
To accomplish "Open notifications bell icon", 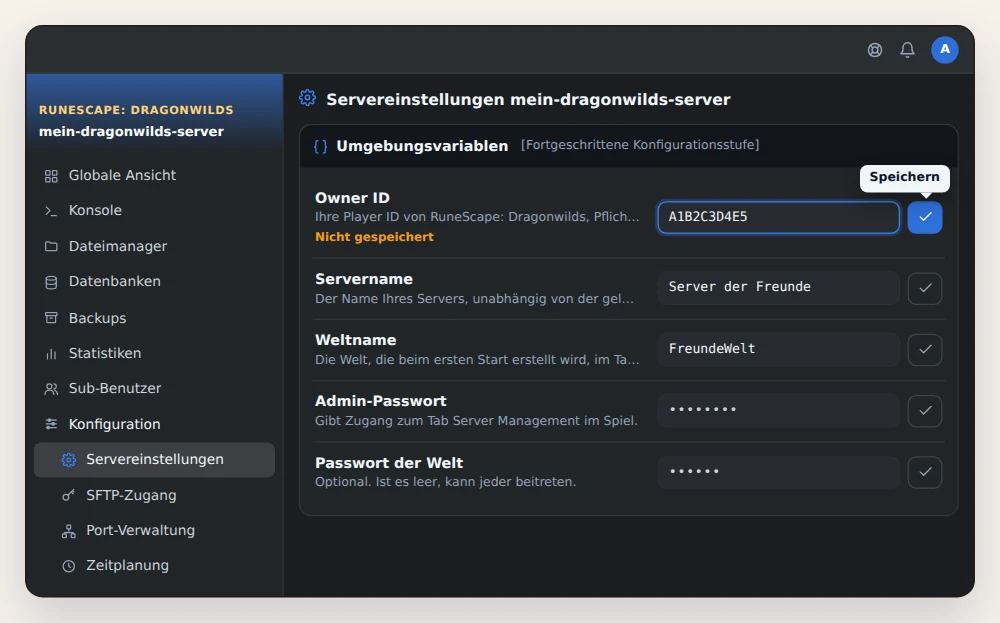I will tap(908, 50).
